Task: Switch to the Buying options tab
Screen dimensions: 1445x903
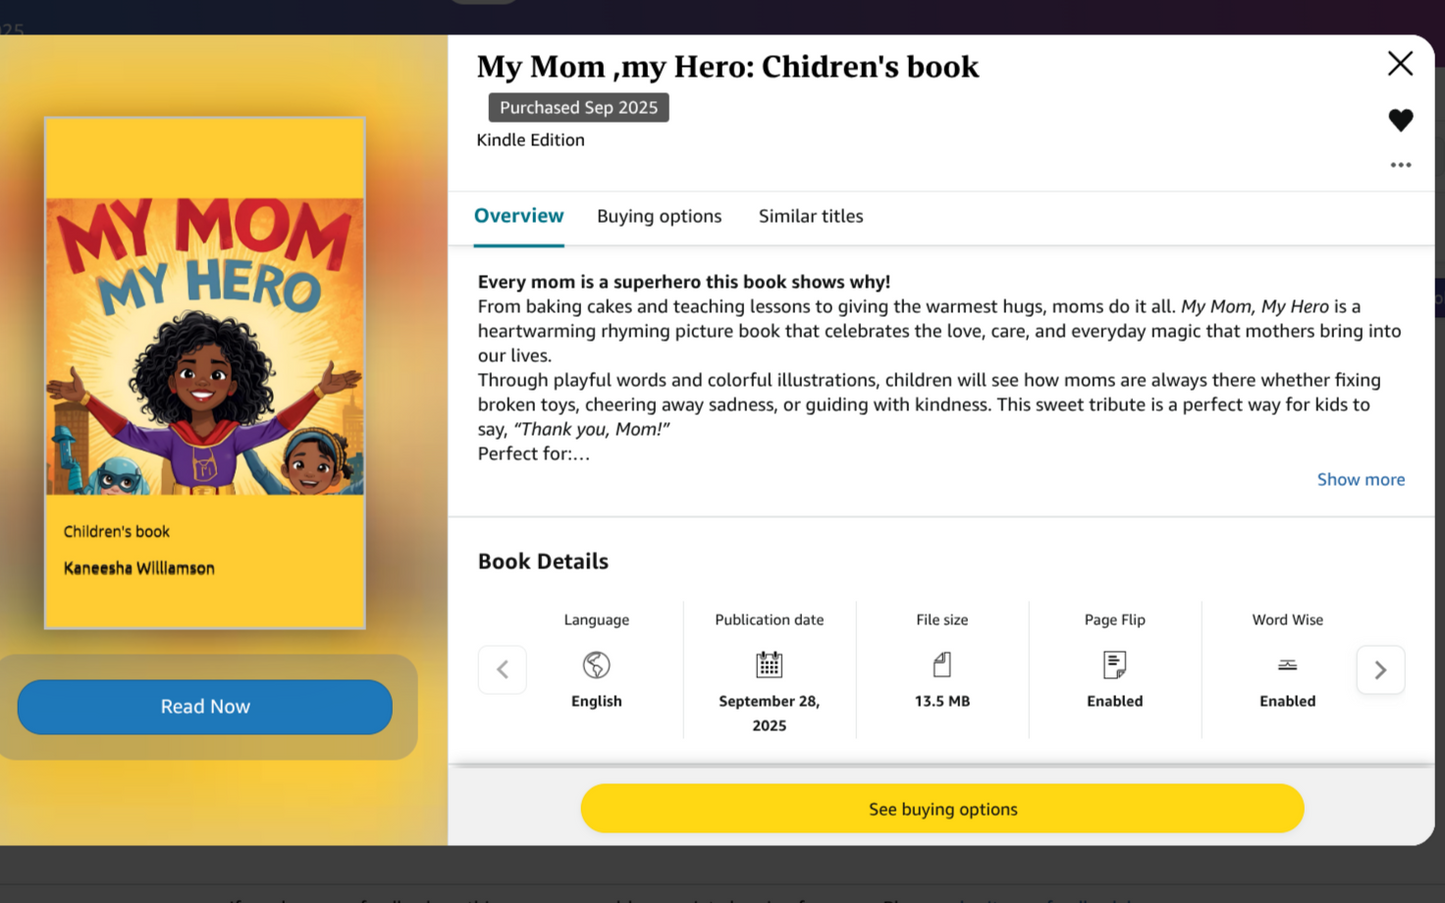Action: pyautogui.click(x=659, y=216)
